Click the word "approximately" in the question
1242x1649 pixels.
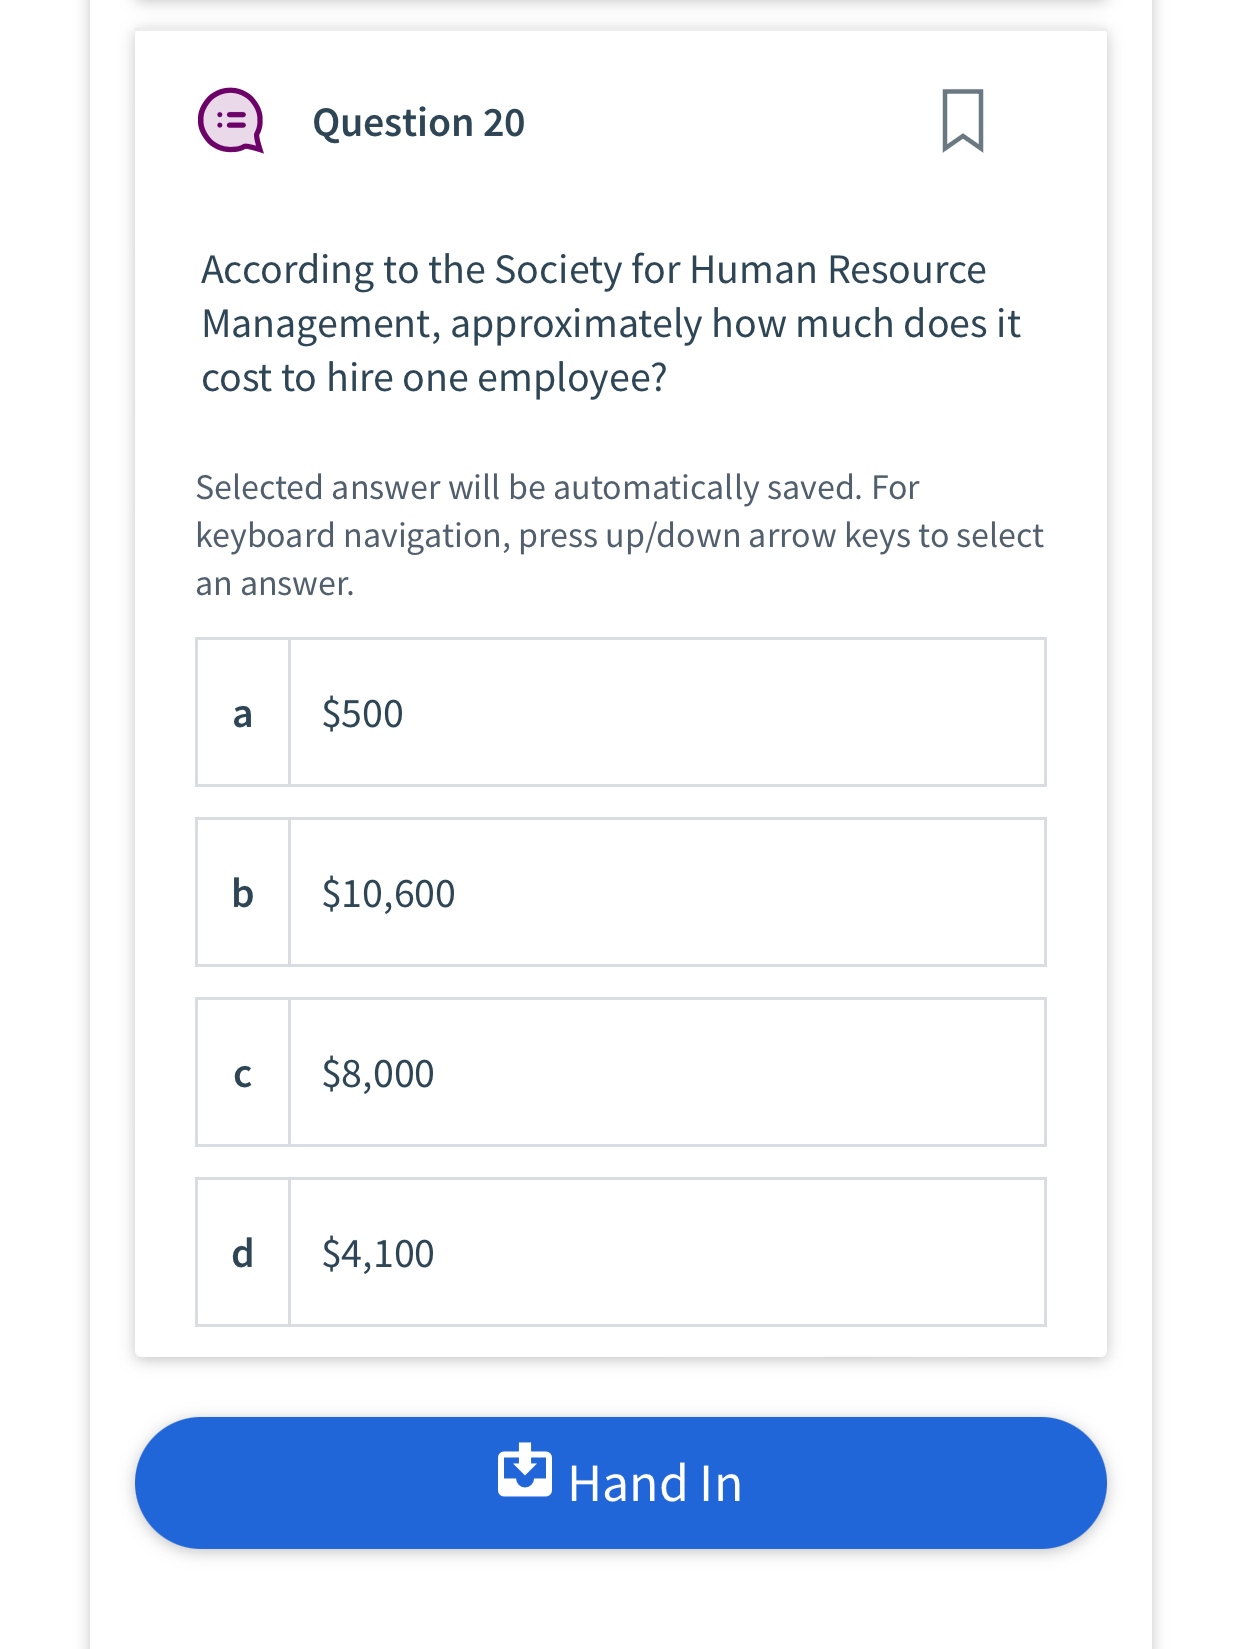[576, 324]
